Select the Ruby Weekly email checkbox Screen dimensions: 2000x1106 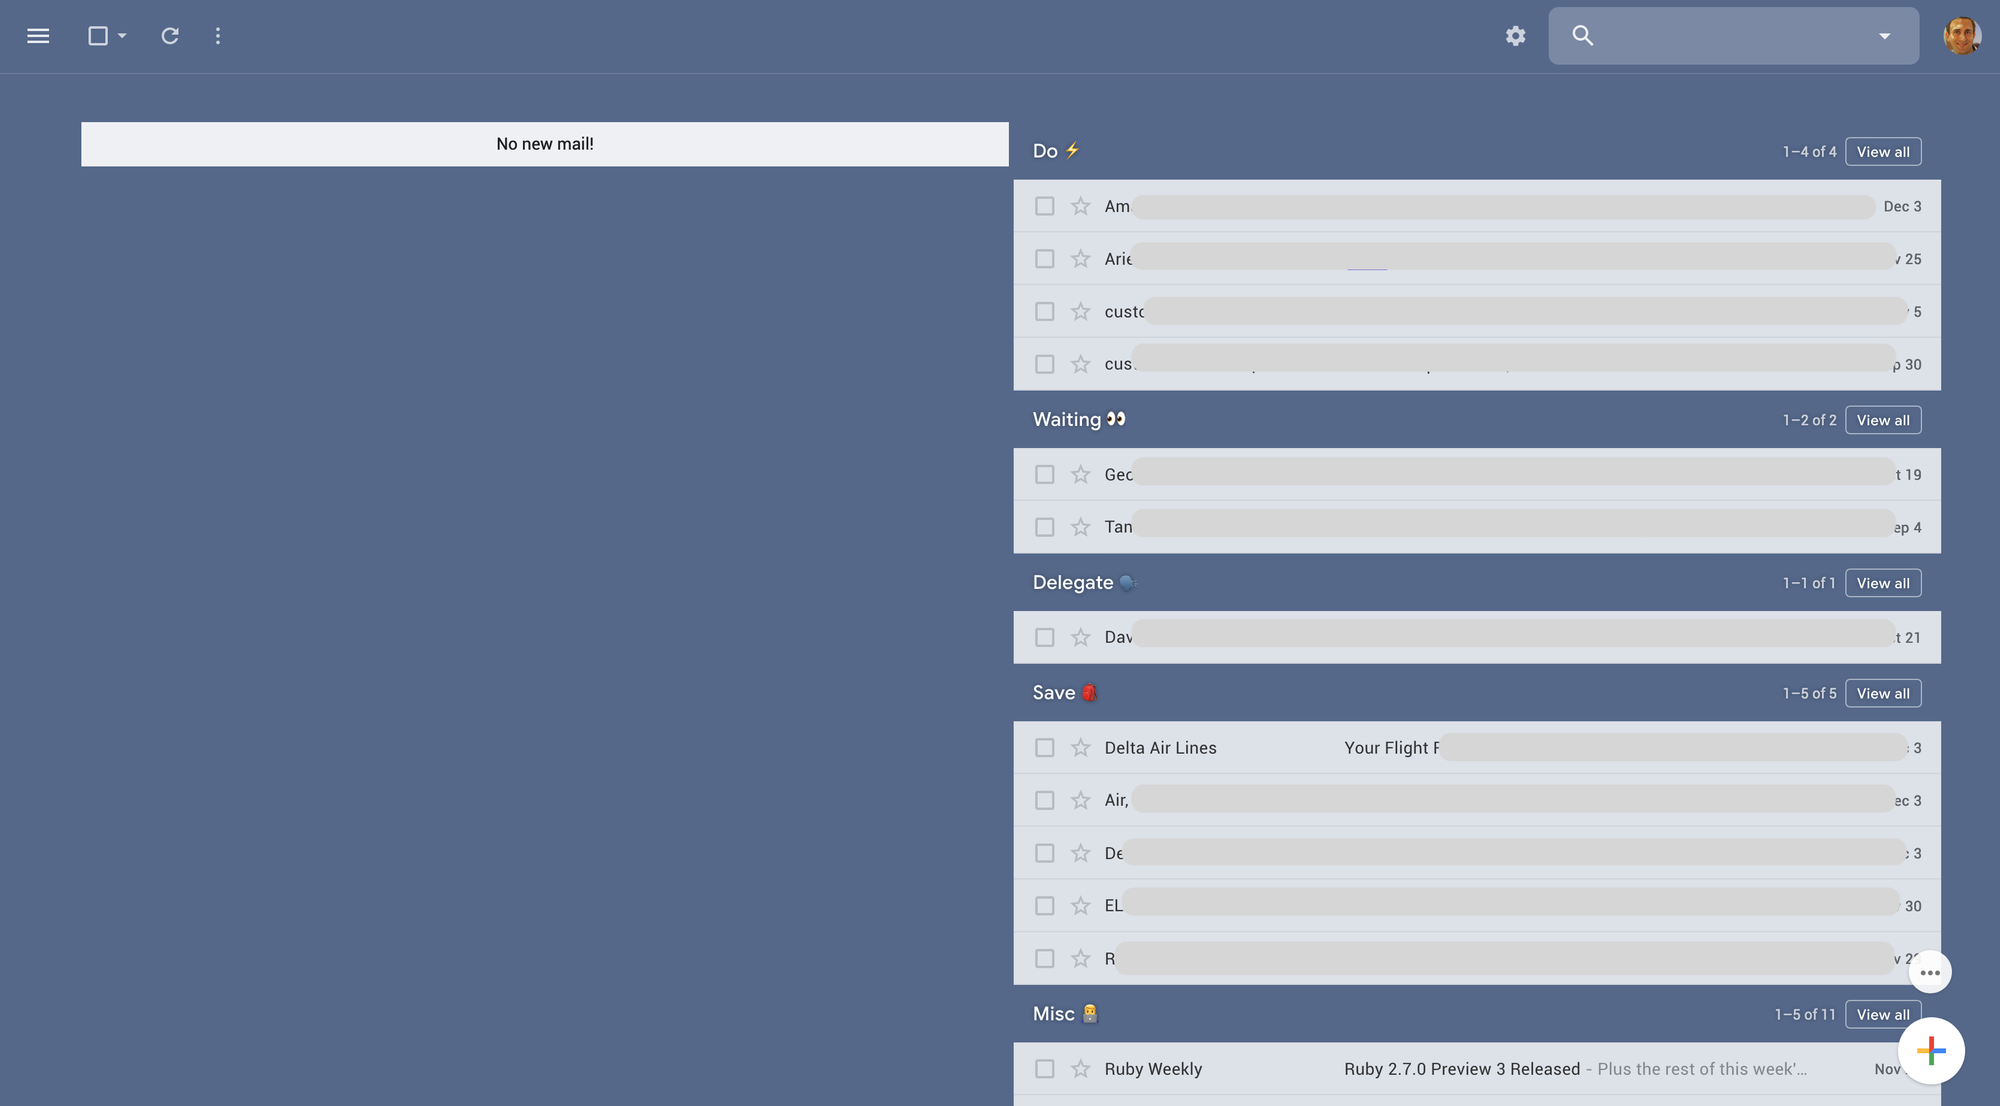pyautogui.click(x=1045, y=1069)
